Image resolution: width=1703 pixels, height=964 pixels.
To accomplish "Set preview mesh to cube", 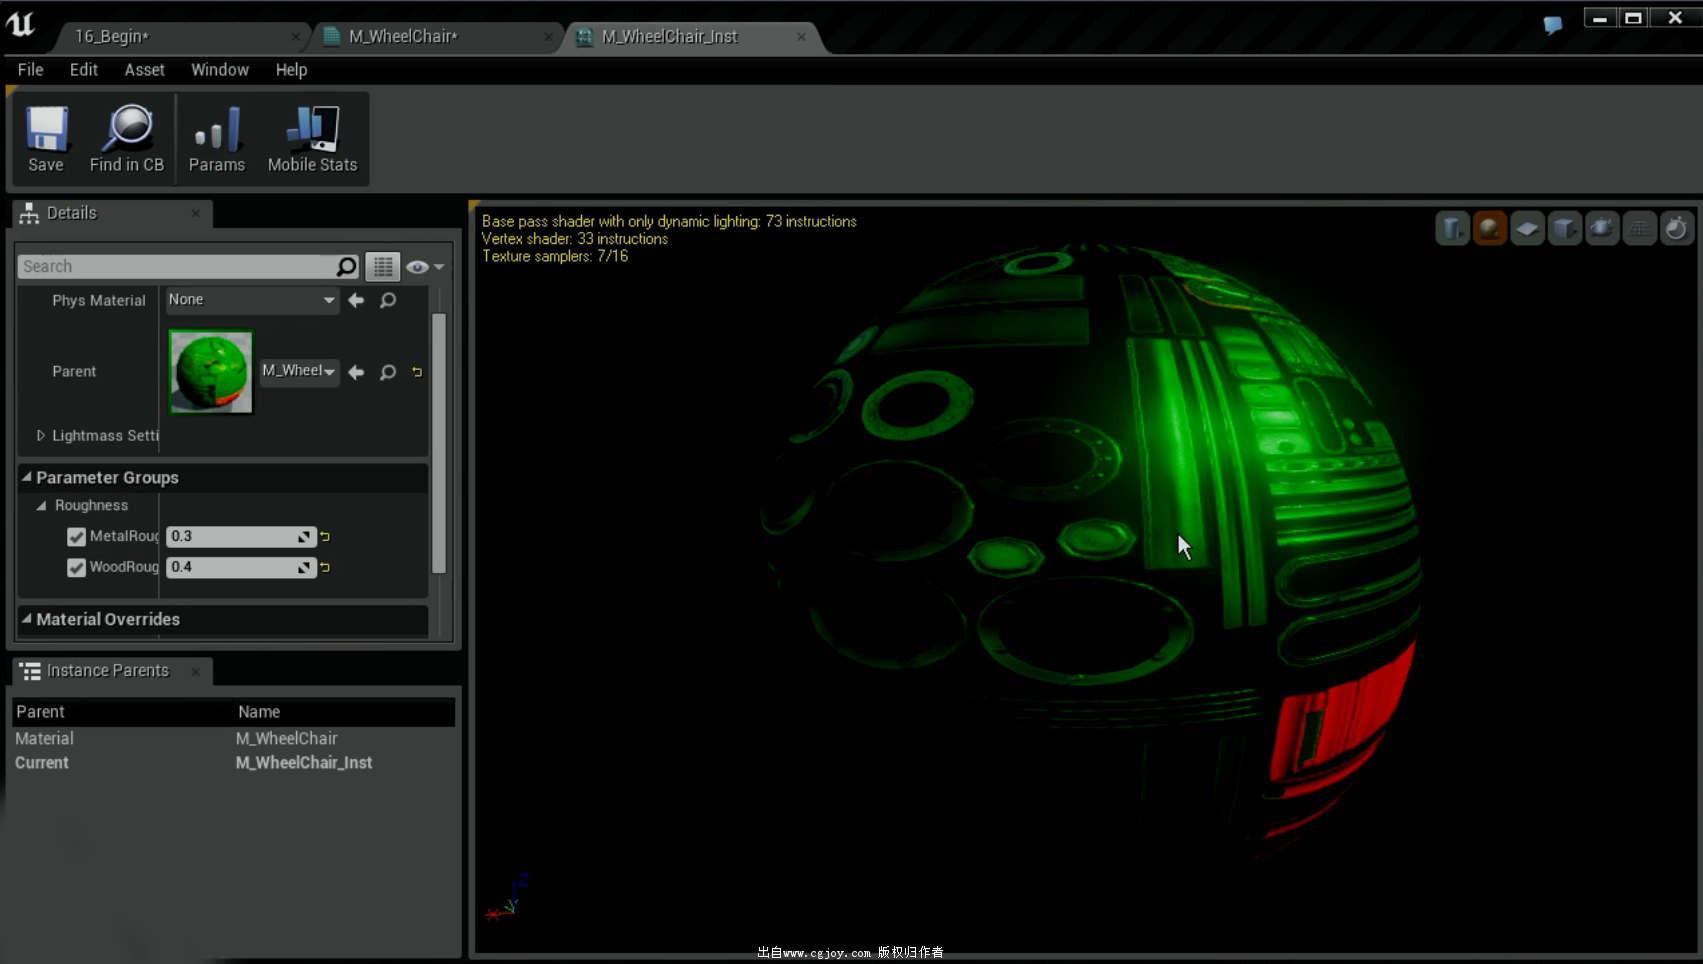I will (x=1564, y=229).
